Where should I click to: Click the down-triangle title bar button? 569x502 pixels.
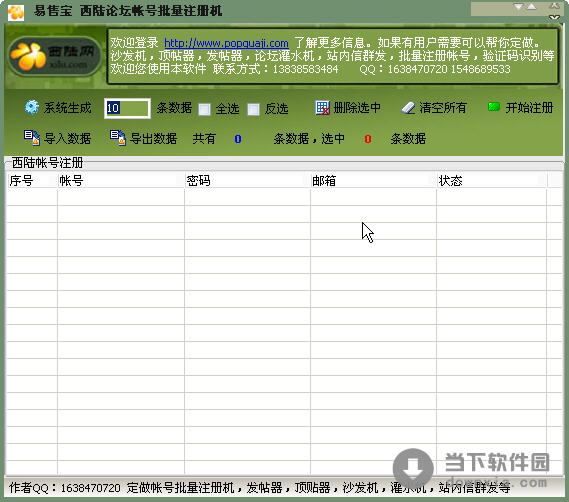(518, 7)
